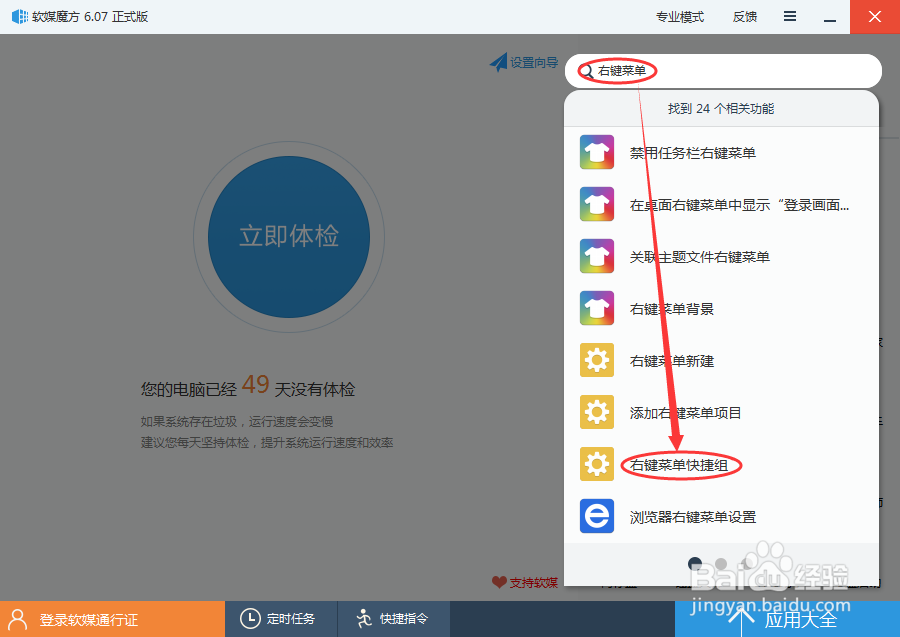Click the second pagination dot

point(722,564)
